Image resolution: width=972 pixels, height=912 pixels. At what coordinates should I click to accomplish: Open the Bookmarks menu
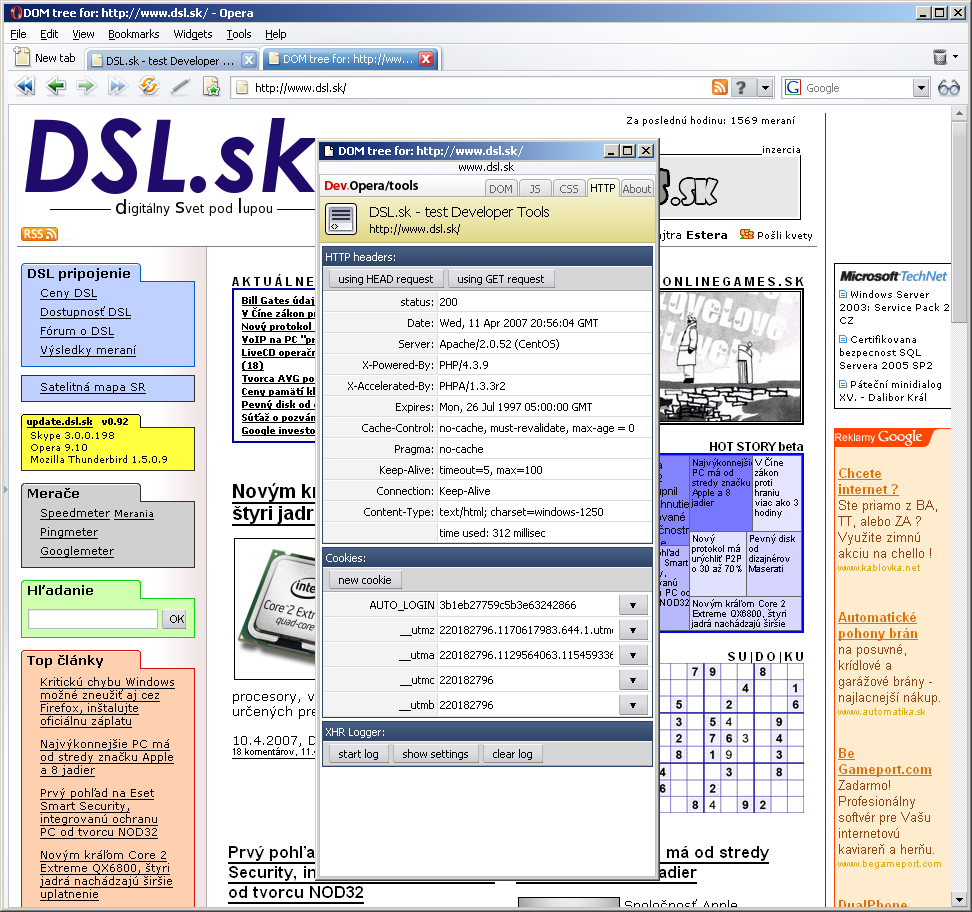point(133,34)
